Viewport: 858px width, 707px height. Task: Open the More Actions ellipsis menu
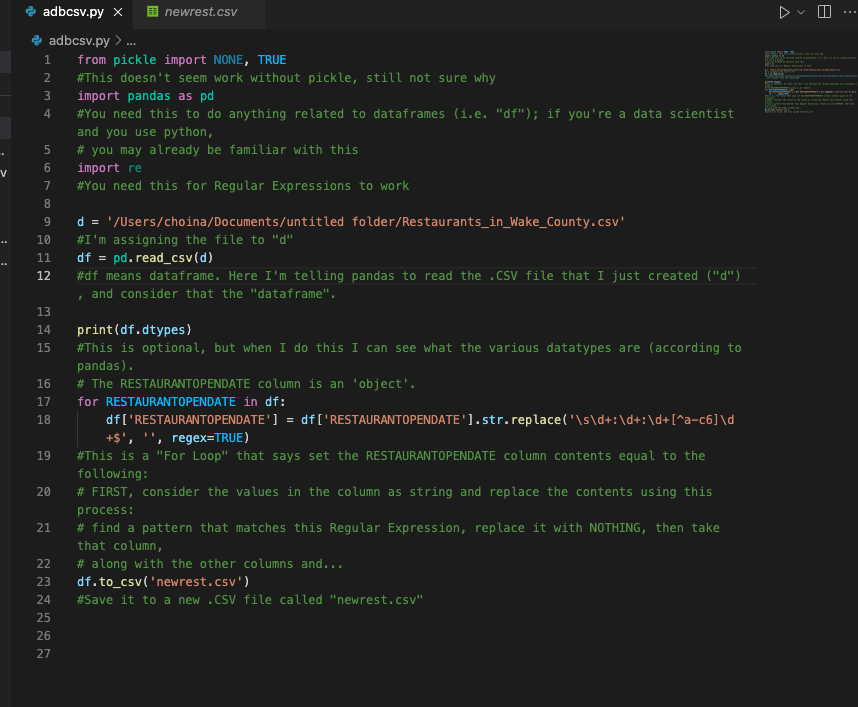coord(850,11)
